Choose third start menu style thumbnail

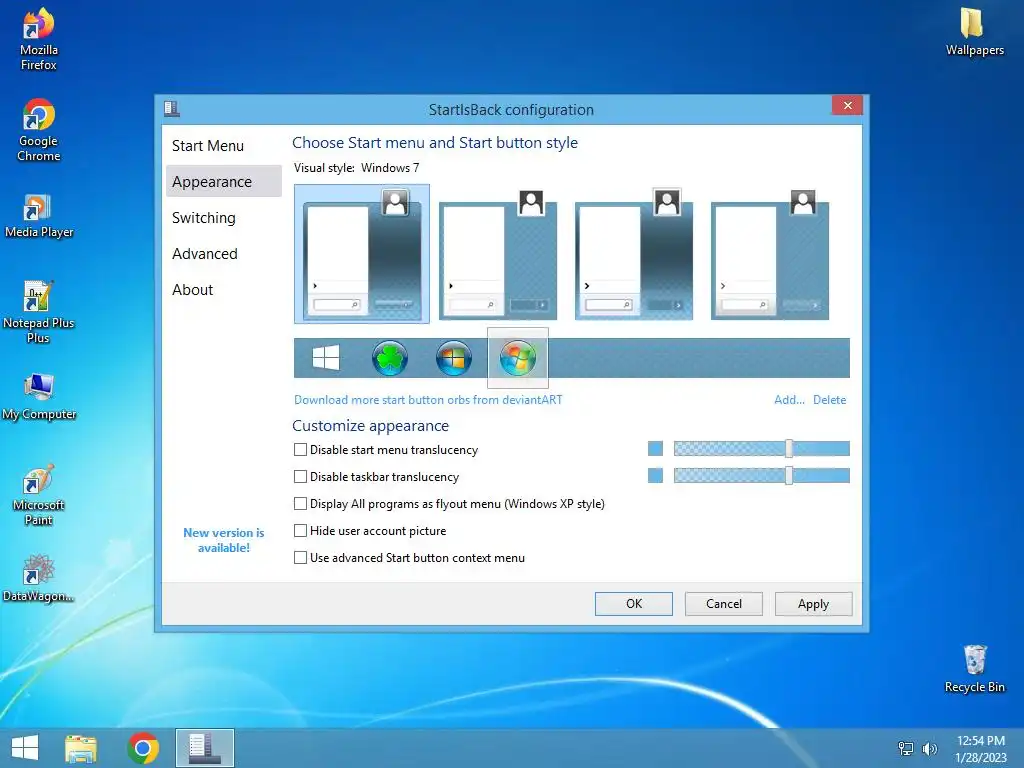[633, 253]
